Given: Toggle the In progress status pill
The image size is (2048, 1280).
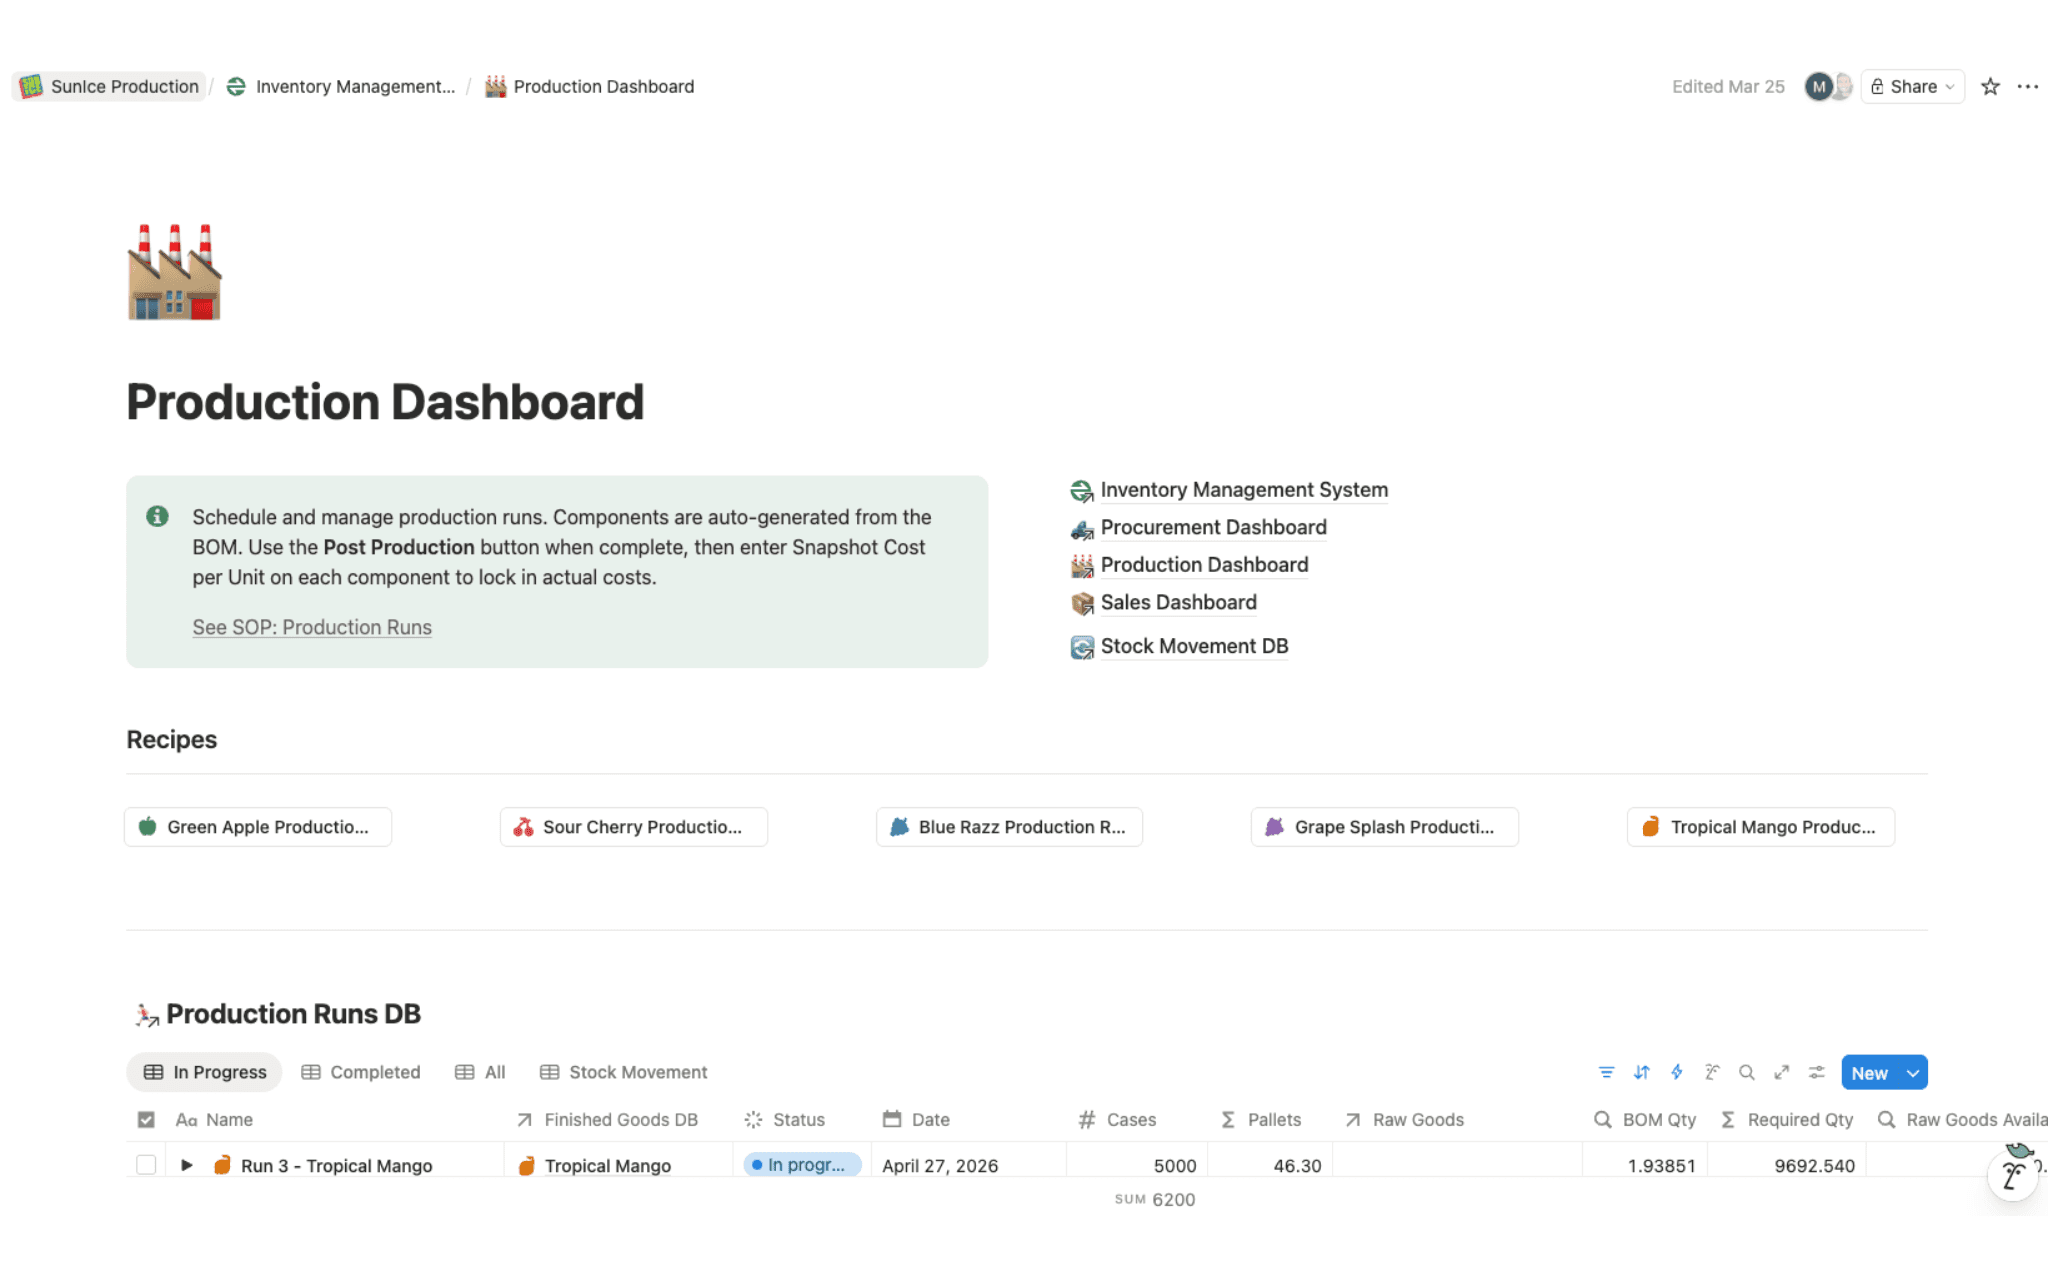Looking at the screenshot, I should tap(801, 1164).
